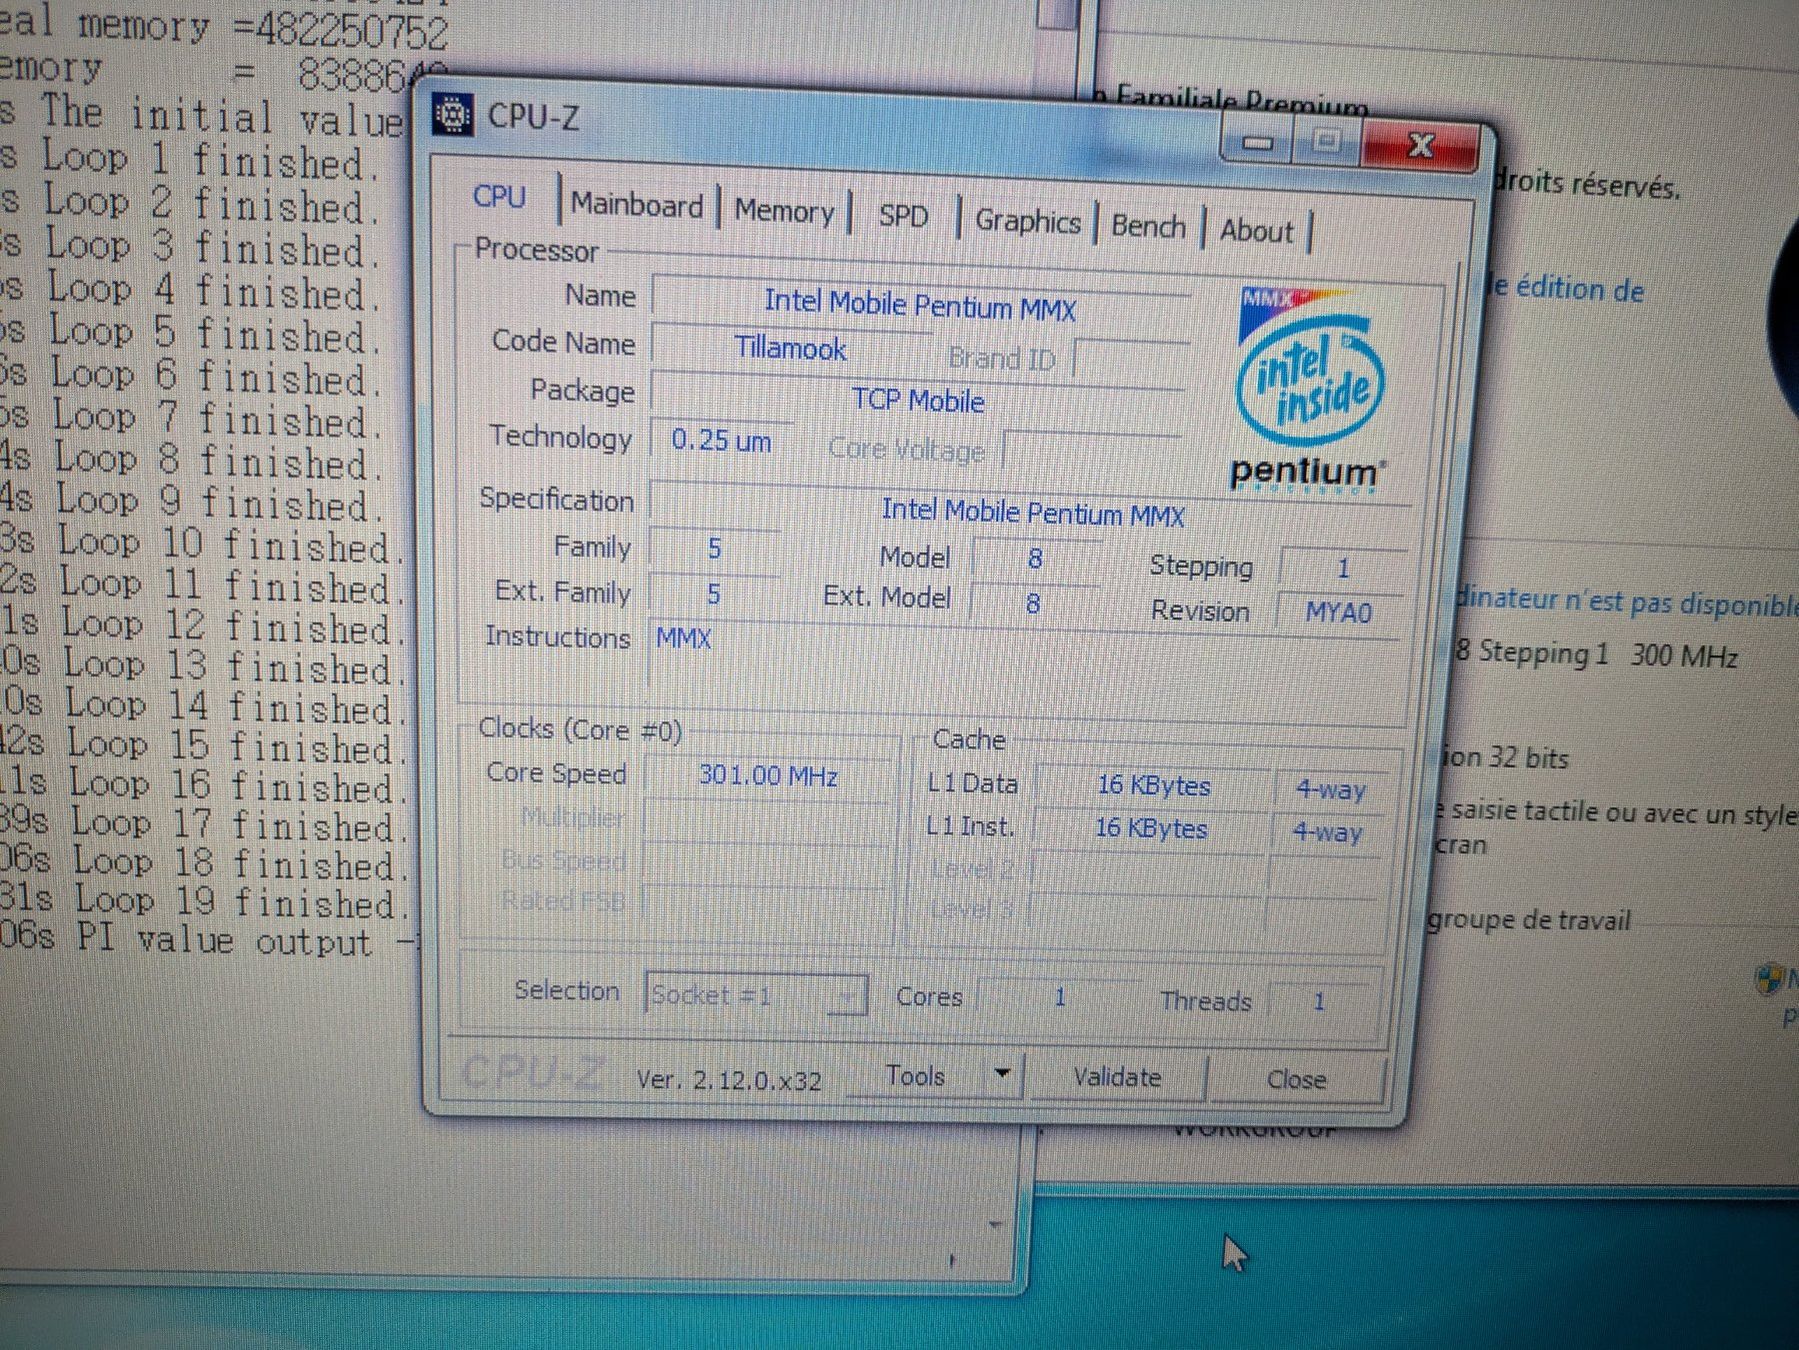Click the Threads count value

point(1319,1001)
